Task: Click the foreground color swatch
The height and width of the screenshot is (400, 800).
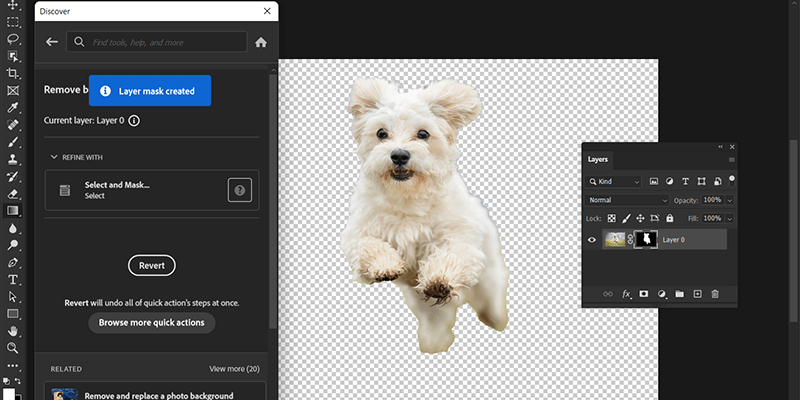Action: 9,393
